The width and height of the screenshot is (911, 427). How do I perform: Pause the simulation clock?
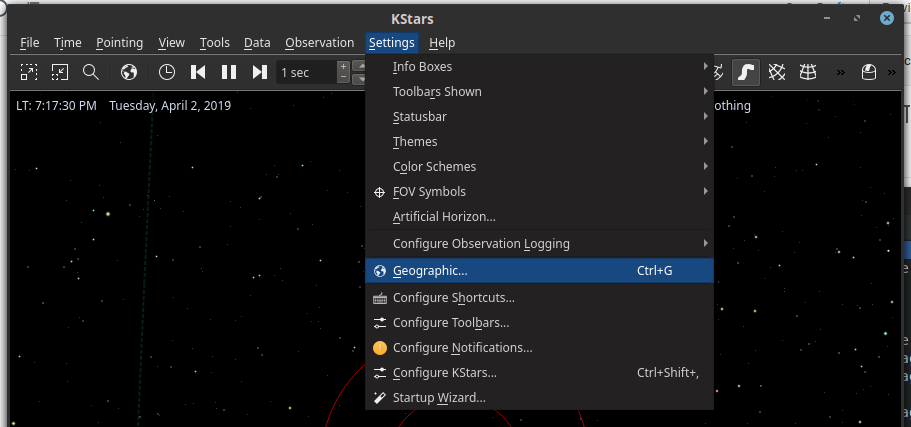tap(228, 72)
